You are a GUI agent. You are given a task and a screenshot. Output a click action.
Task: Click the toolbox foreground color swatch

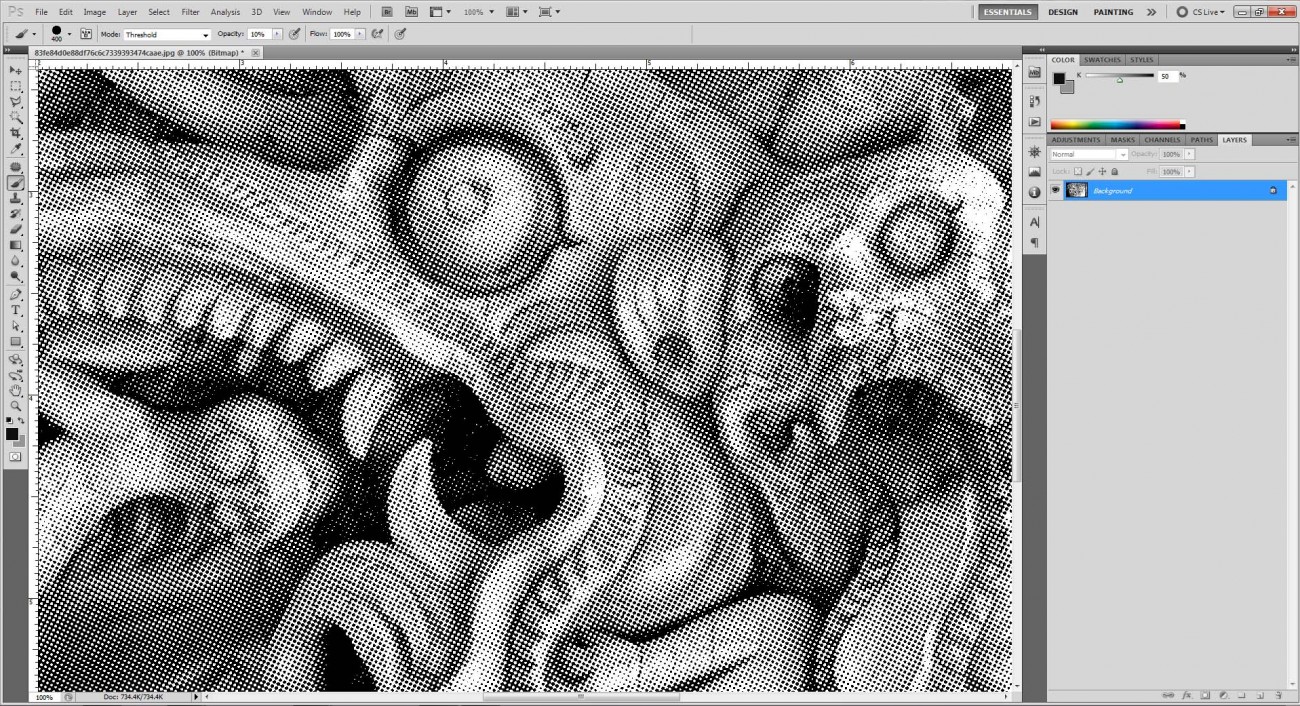(11, 434)
